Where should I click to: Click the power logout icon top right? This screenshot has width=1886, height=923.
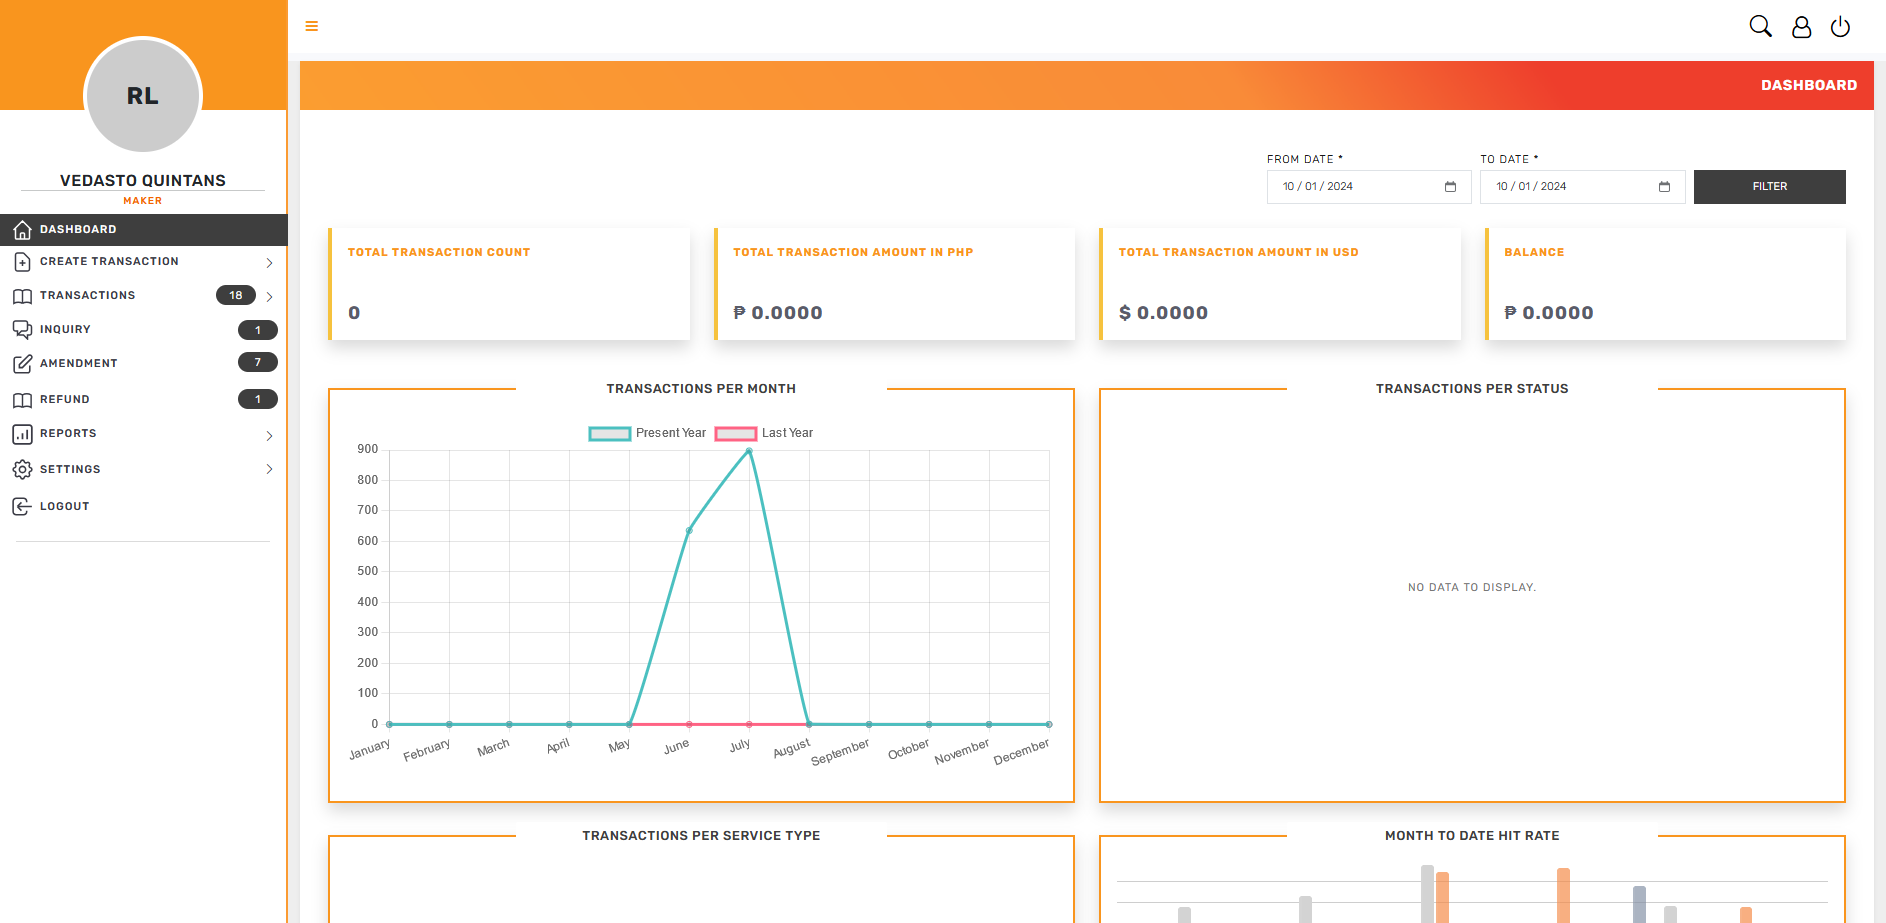(1841, 26)
